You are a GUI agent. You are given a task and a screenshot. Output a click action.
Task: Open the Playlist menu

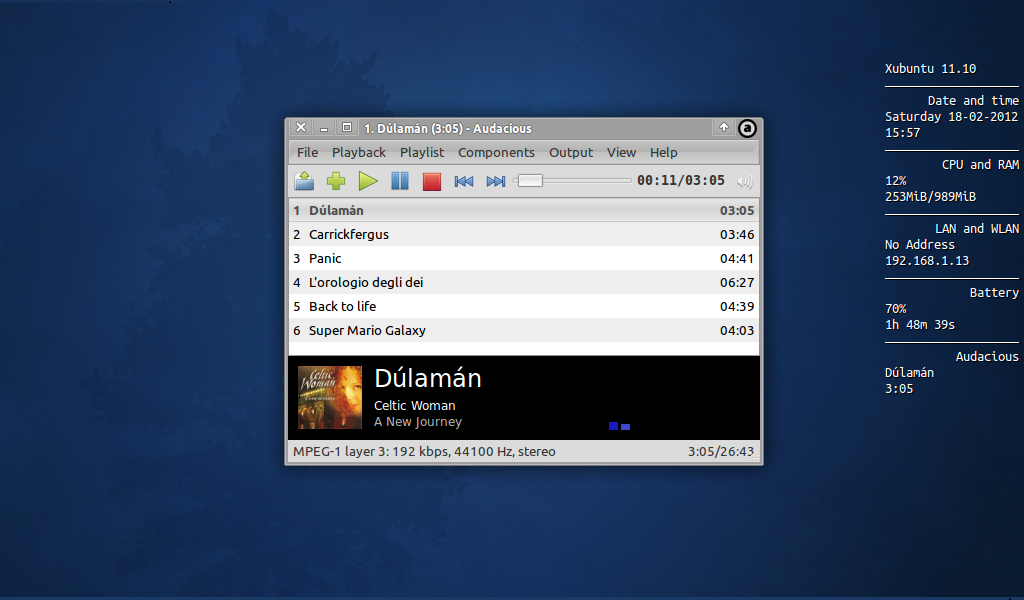pos(422,152)
